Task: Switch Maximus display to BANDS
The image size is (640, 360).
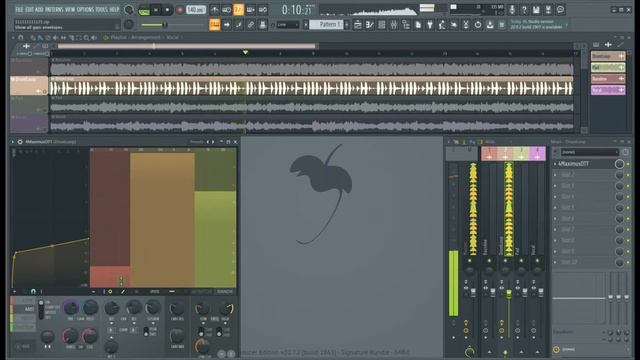Action: tap(224, 292)
